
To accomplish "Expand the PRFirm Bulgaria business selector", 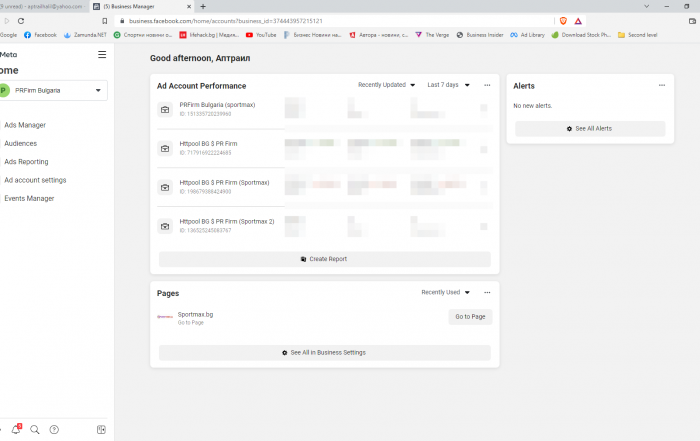I will [x=54, y=90].
